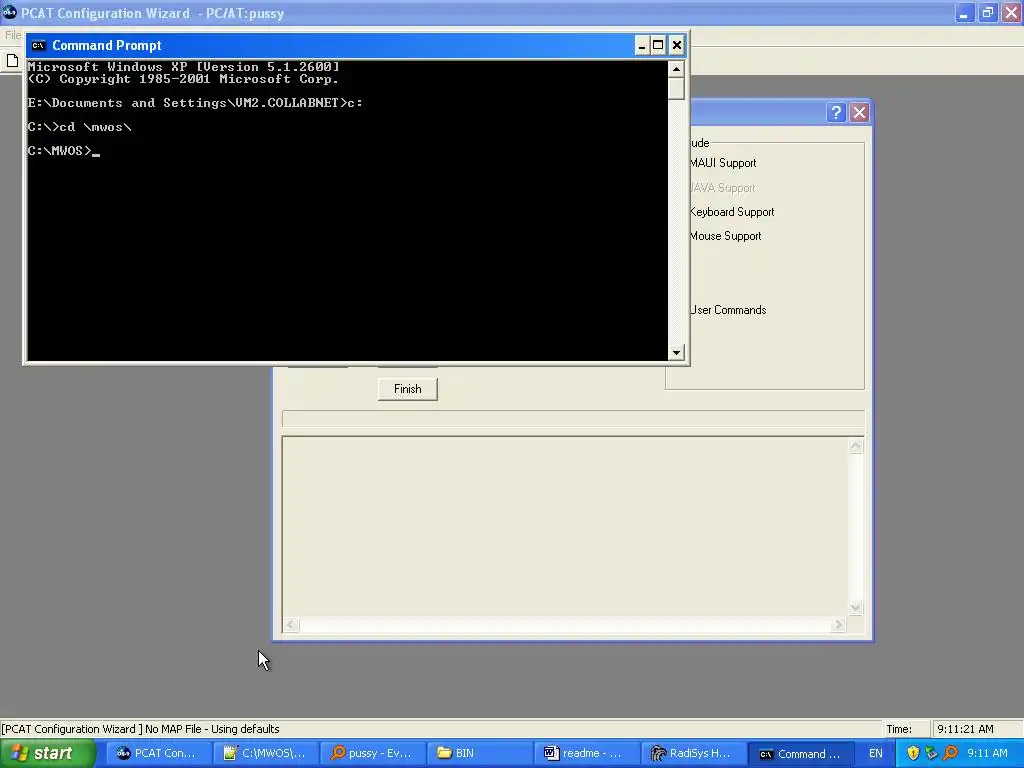1024x768 pixels.
Task: Click the New document toolbar icon
Action: 12,61
